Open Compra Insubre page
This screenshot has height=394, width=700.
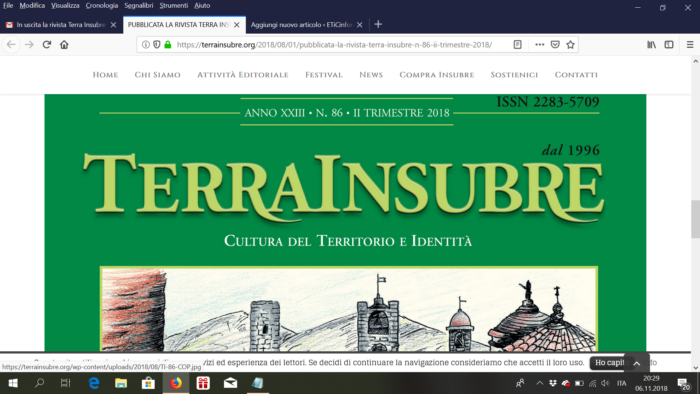[437, 75]
